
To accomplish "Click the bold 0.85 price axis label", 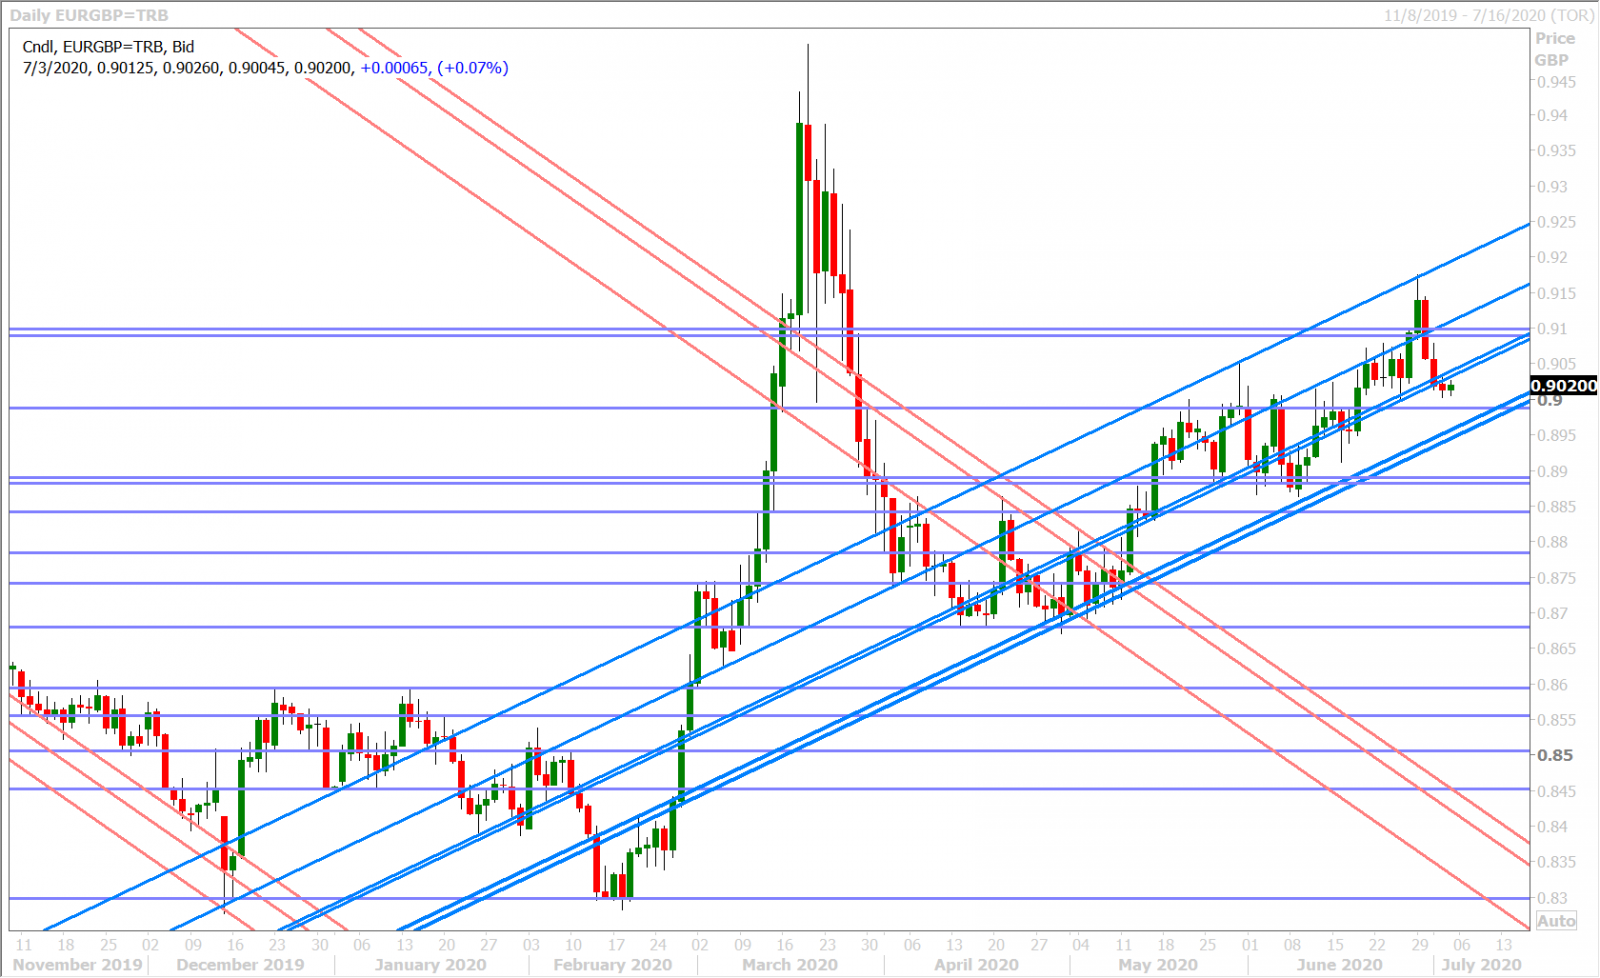I will pyautogui.click(x=1554, y=755).
